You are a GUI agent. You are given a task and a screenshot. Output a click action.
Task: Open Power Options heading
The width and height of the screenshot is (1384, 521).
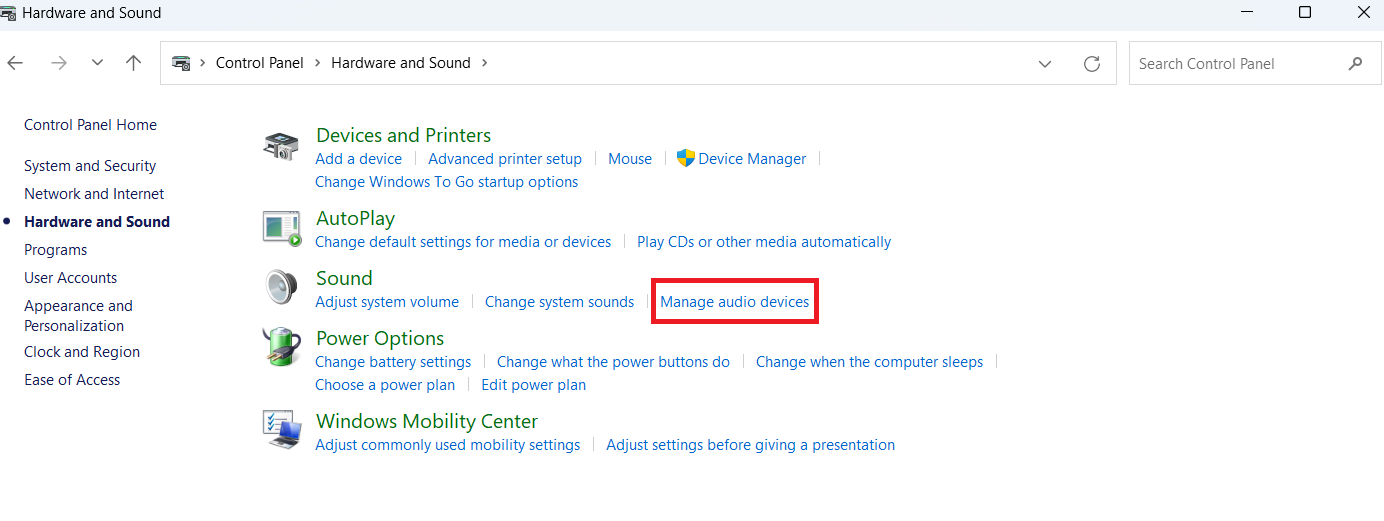380,338
